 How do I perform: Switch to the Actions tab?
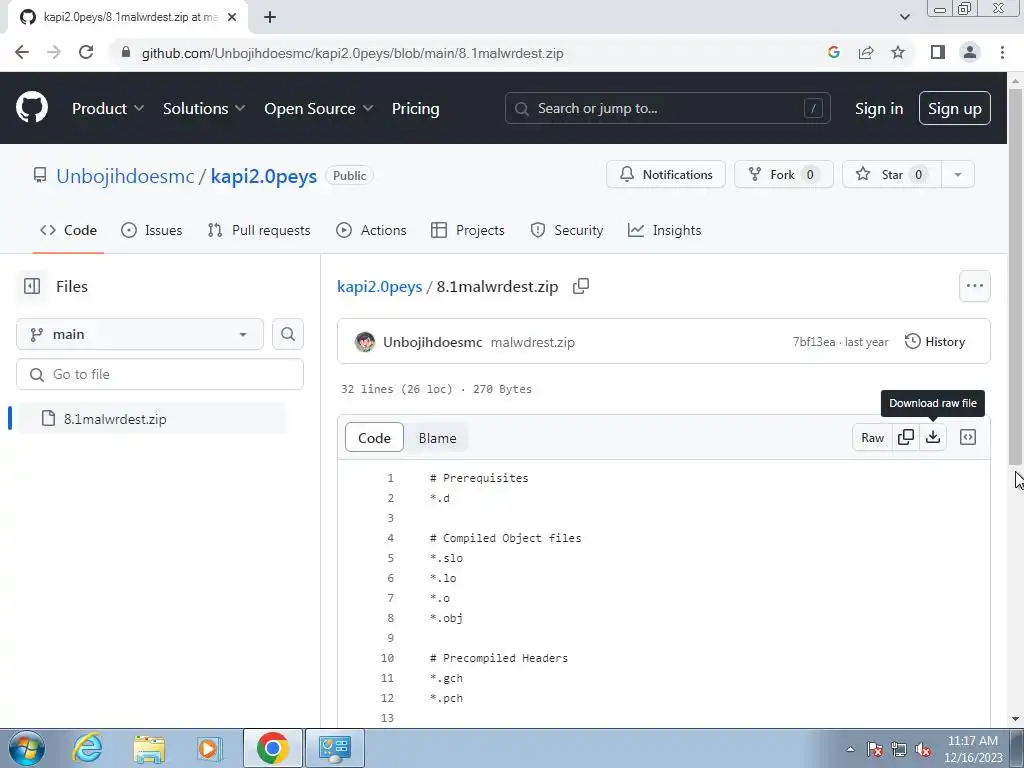click(x=371, y=231)
